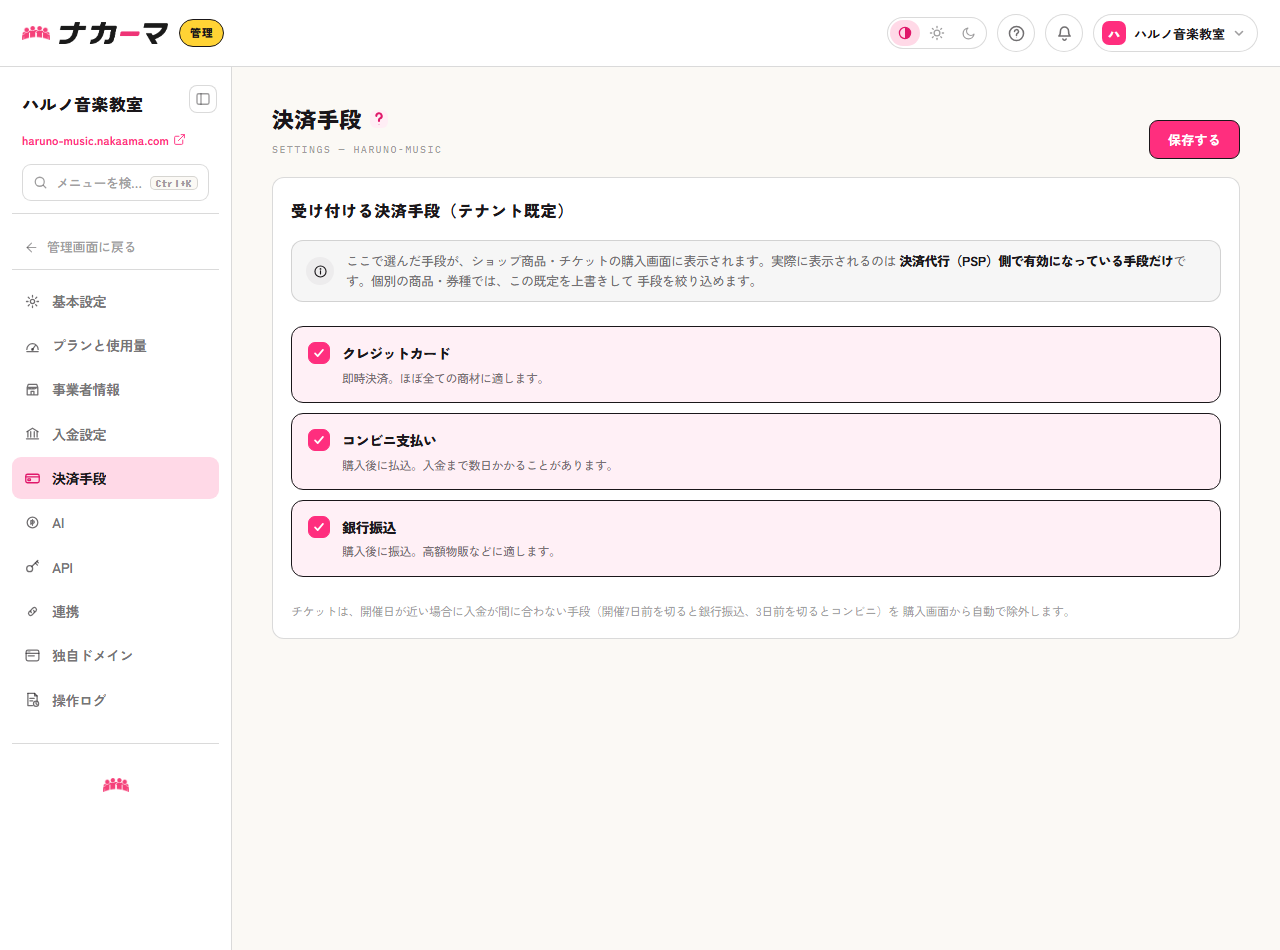Click the クレジットカード label text

(x=396, y=354)
